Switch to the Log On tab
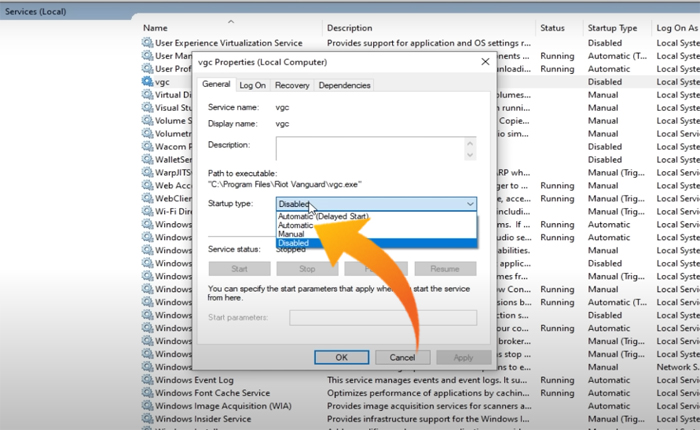The image size is (700, 430). 253,86
